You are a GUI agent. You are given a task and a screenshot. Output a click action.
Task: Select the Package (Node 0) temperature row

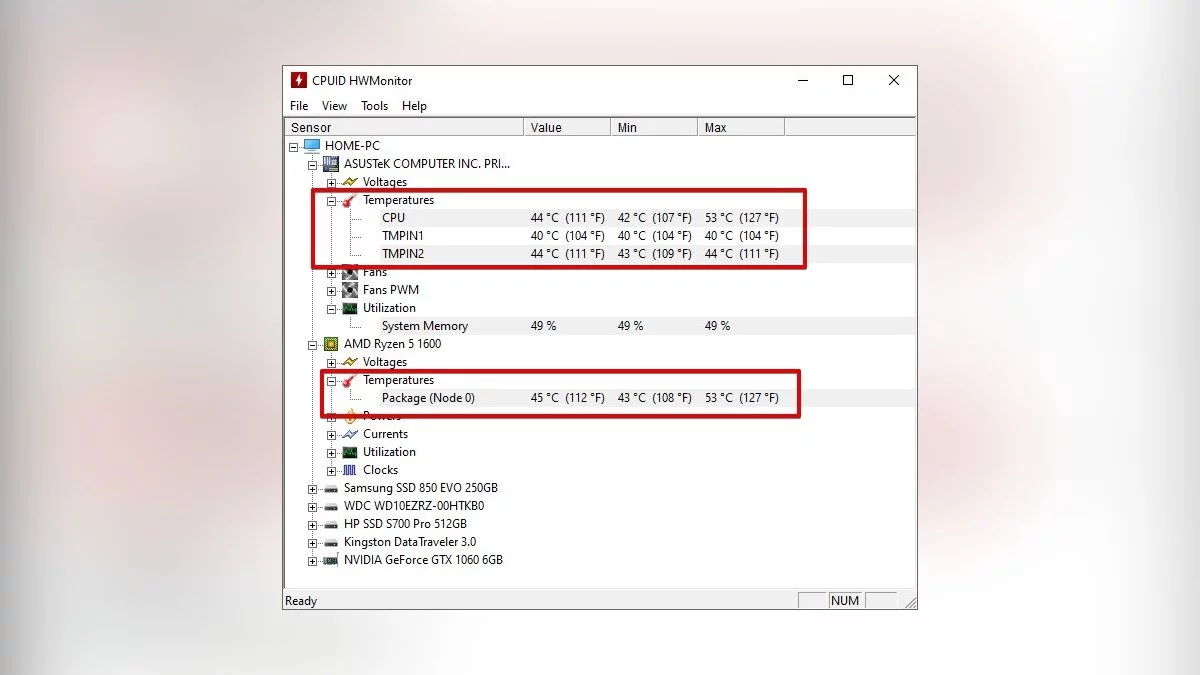click(600, 398)
